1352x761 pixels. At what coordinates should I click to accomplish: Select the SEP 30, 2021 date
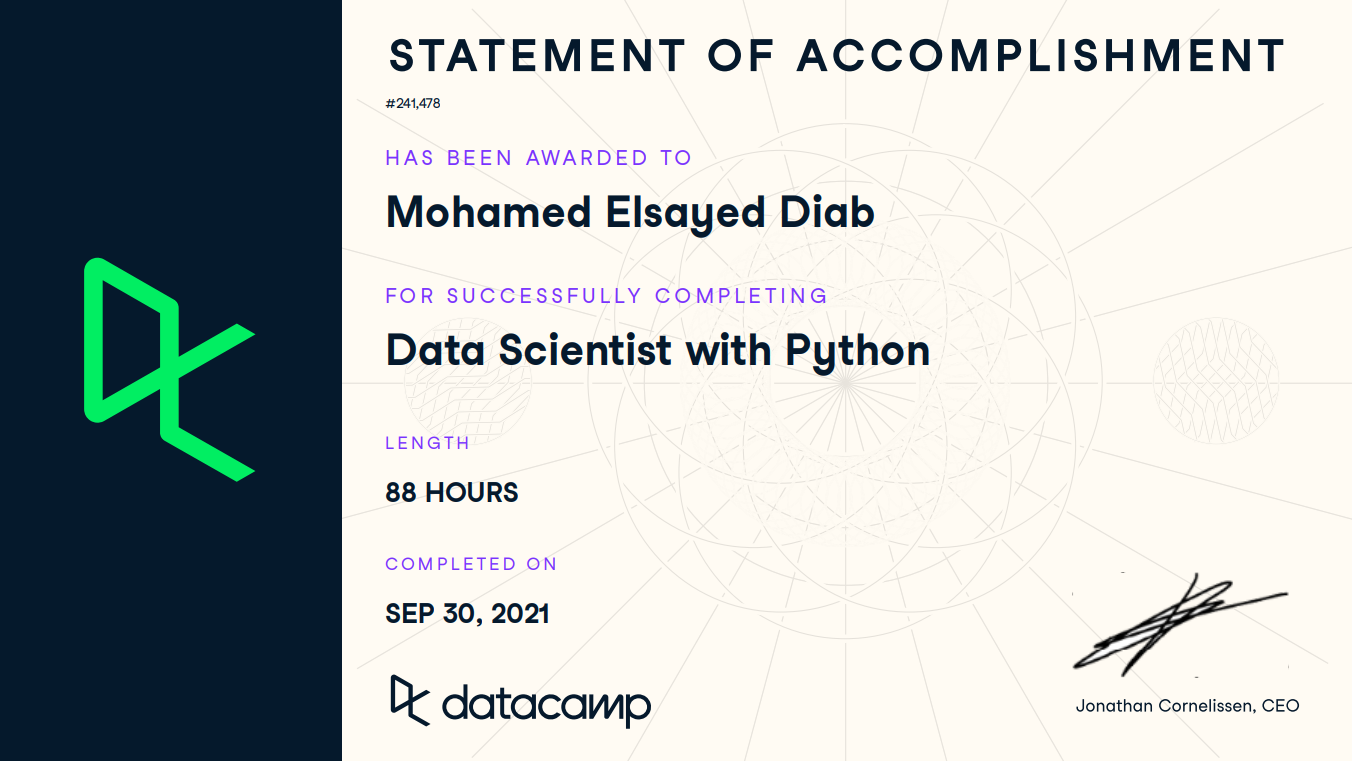point(467,613)
